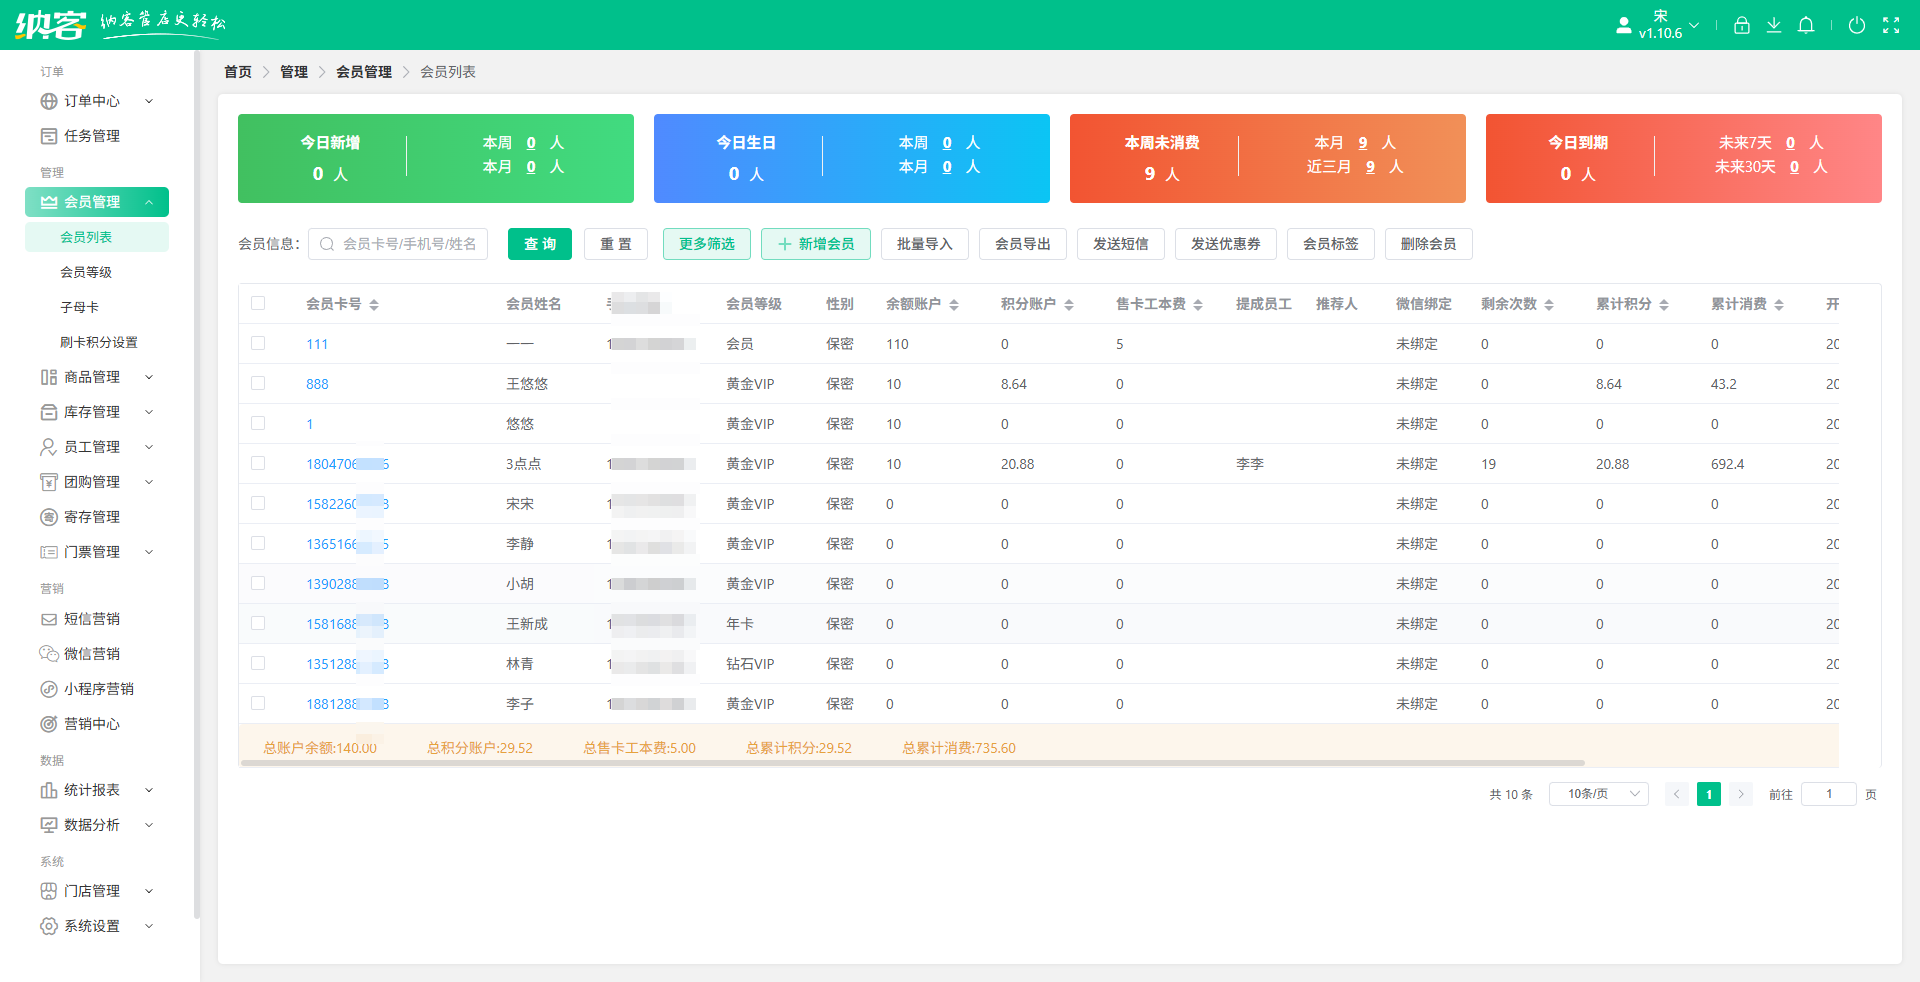This screenshot has height=982, width=1920.
Task: Check the row checkbox for member 悠悠
Action: pos(258,423)
